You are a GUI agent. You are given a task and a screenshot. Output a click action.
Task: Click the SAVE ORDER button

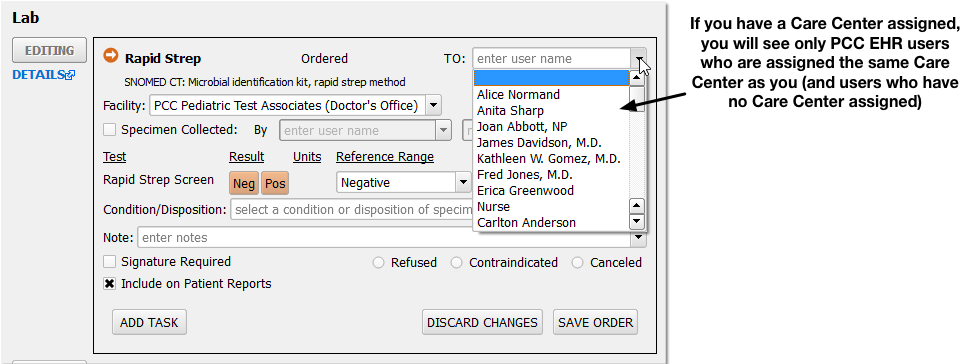click(596, 323)
